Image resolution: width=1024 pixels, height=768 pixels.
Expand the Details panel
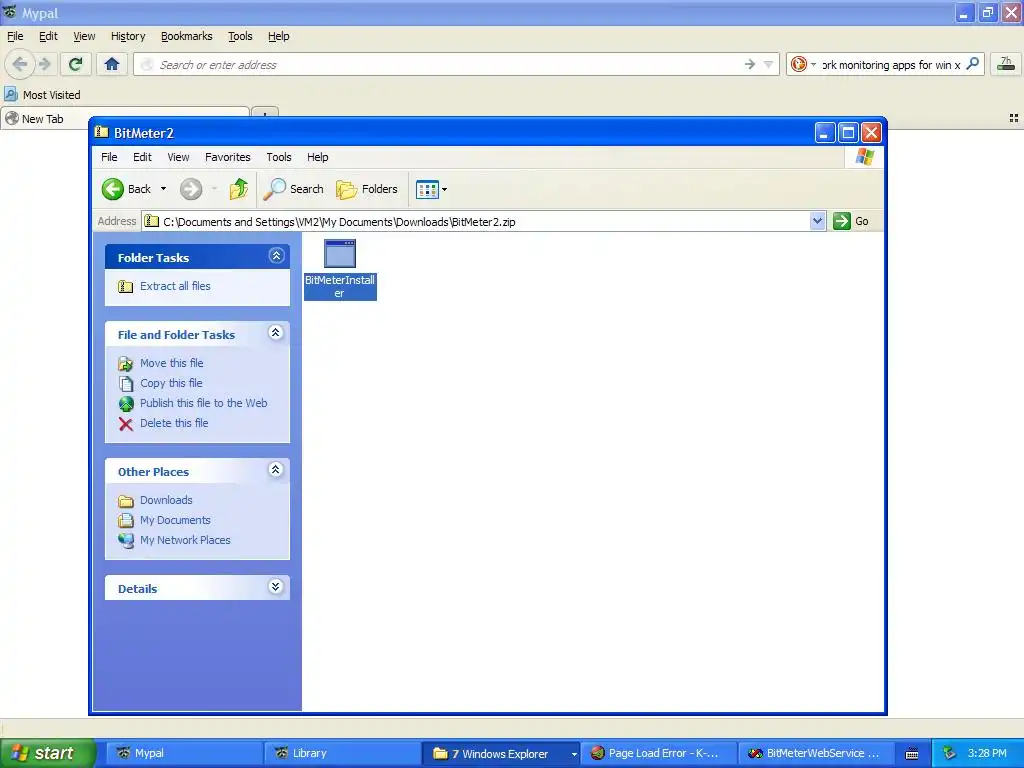(276, 586)
